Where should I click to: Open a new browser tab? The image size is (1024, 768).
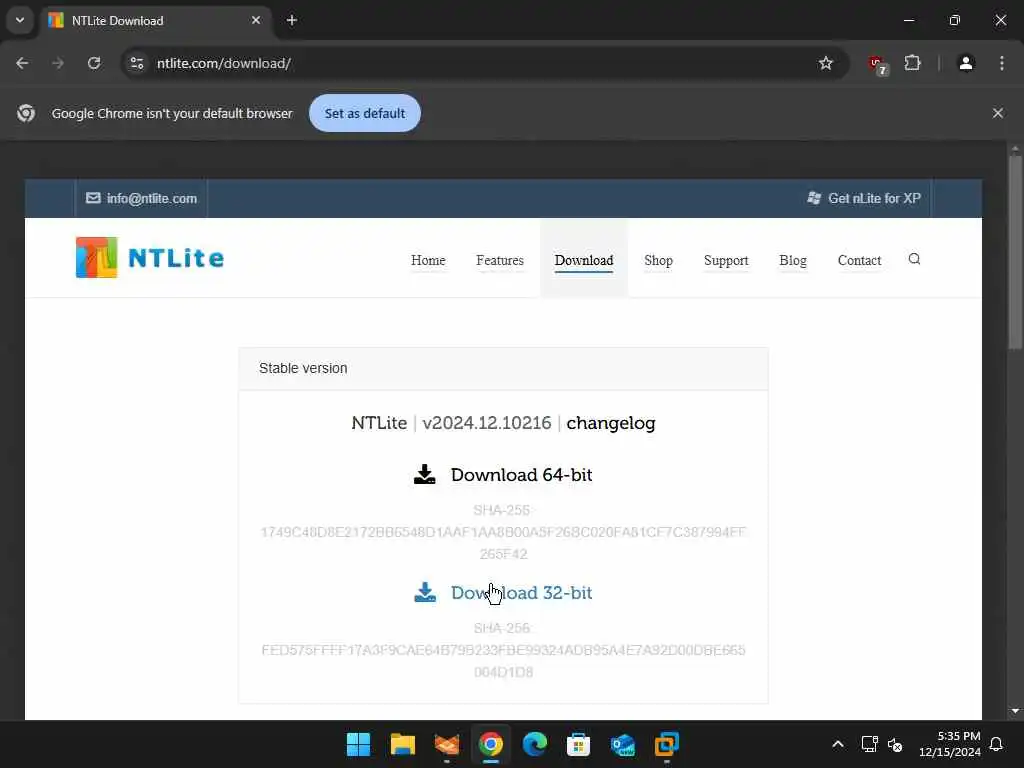(x=292, y=20)
